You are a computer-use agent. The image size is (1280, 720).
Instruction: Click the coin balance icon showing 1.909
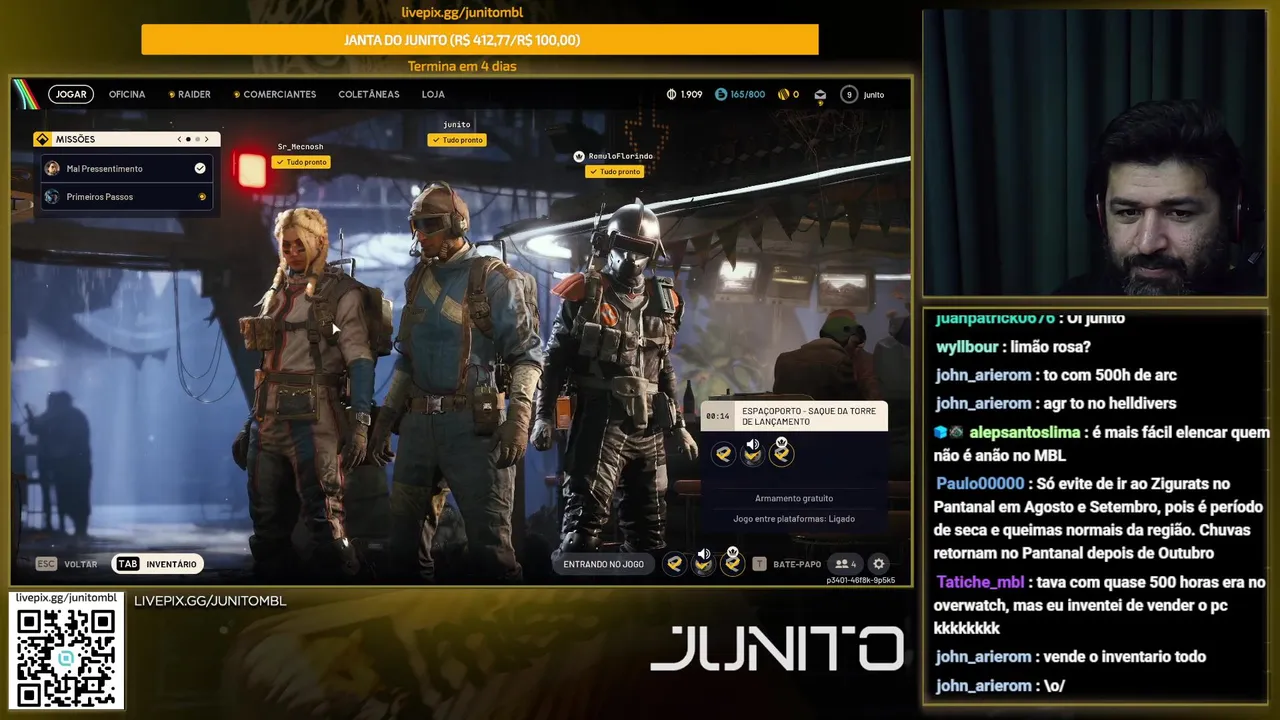click(671, 94)
